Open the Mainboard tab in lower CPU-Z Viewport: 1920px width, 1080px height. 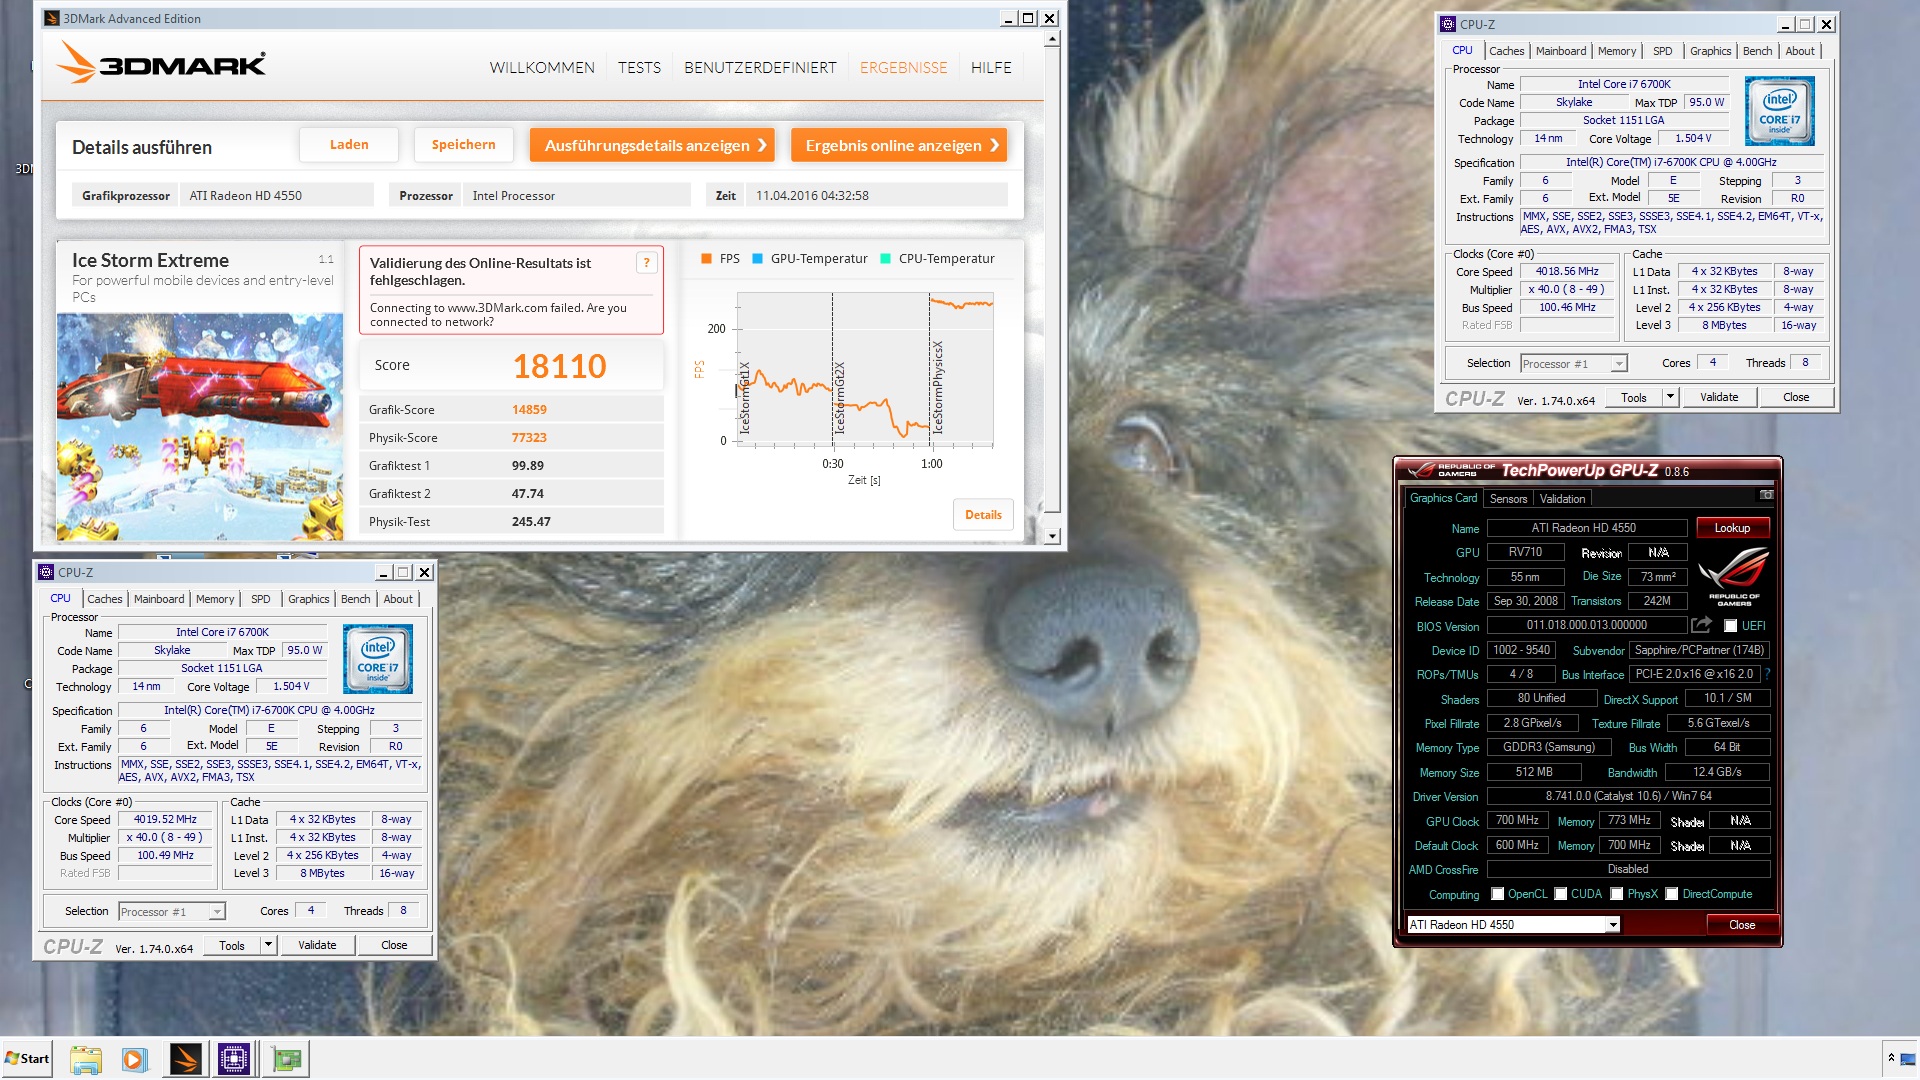(159, 599)
